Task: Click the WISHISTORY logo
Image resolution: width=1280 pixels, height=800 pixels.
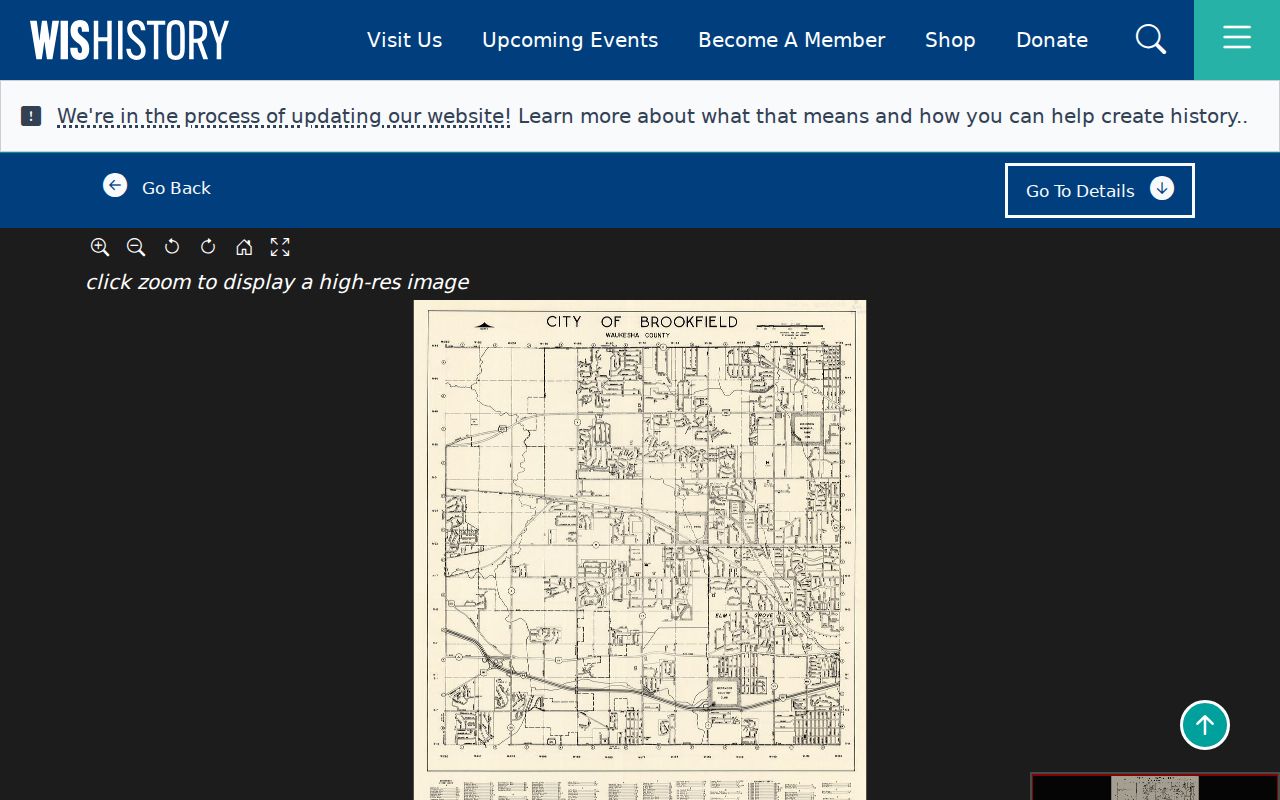Action: click(x=129, y=40)
